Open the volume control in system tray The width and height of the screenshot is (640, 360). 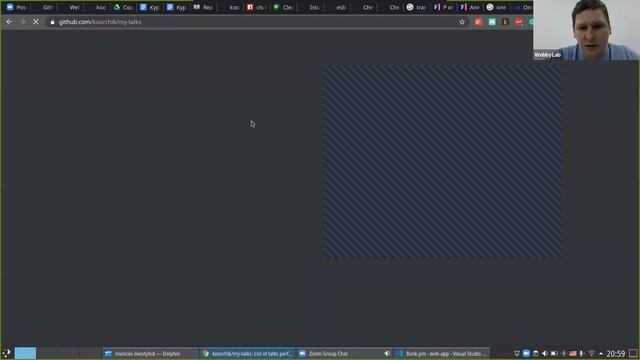(545, 353)
